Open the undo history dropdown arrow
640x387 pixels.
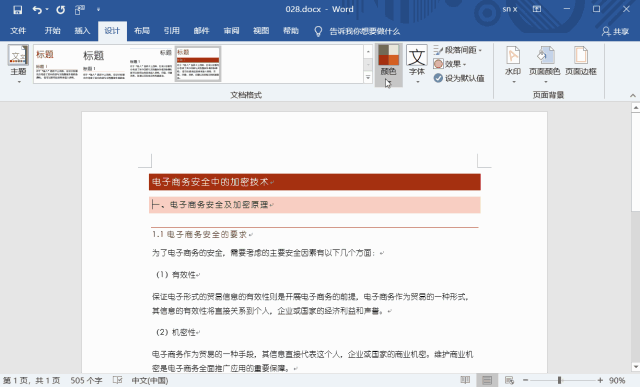point(47,9)
